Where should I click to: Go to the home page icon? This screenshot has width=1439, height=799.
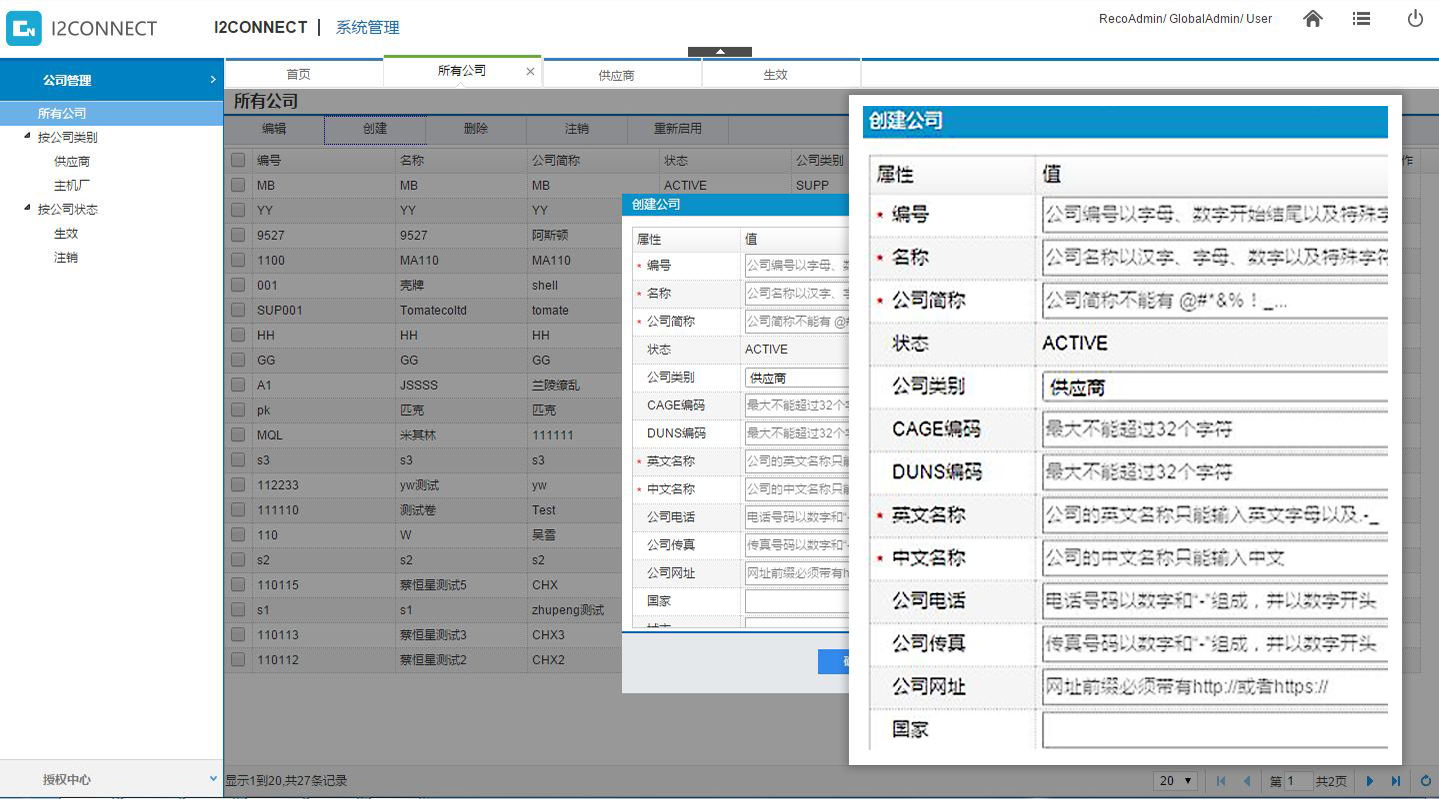tap(1313, 18)
